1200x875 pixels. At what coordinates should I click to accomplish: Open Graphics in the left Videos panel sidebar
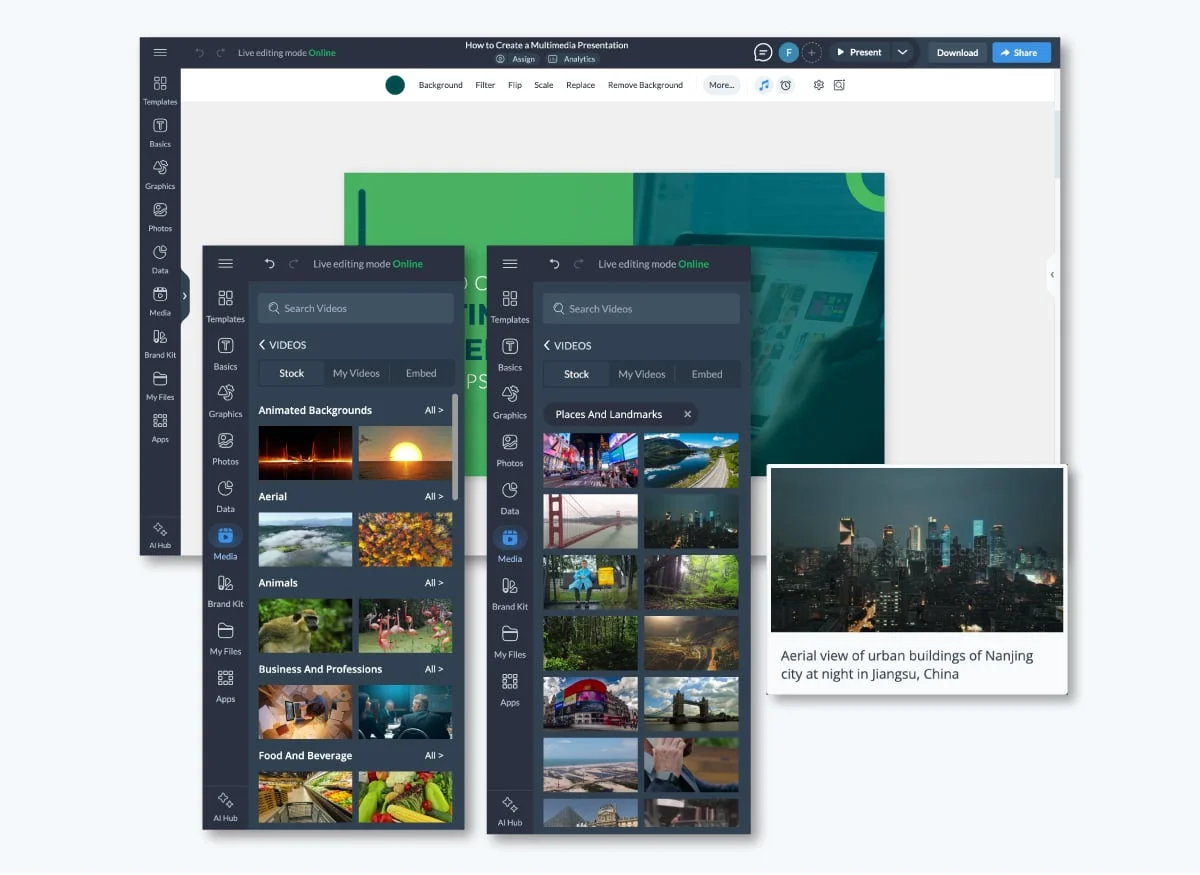point(225,401)
